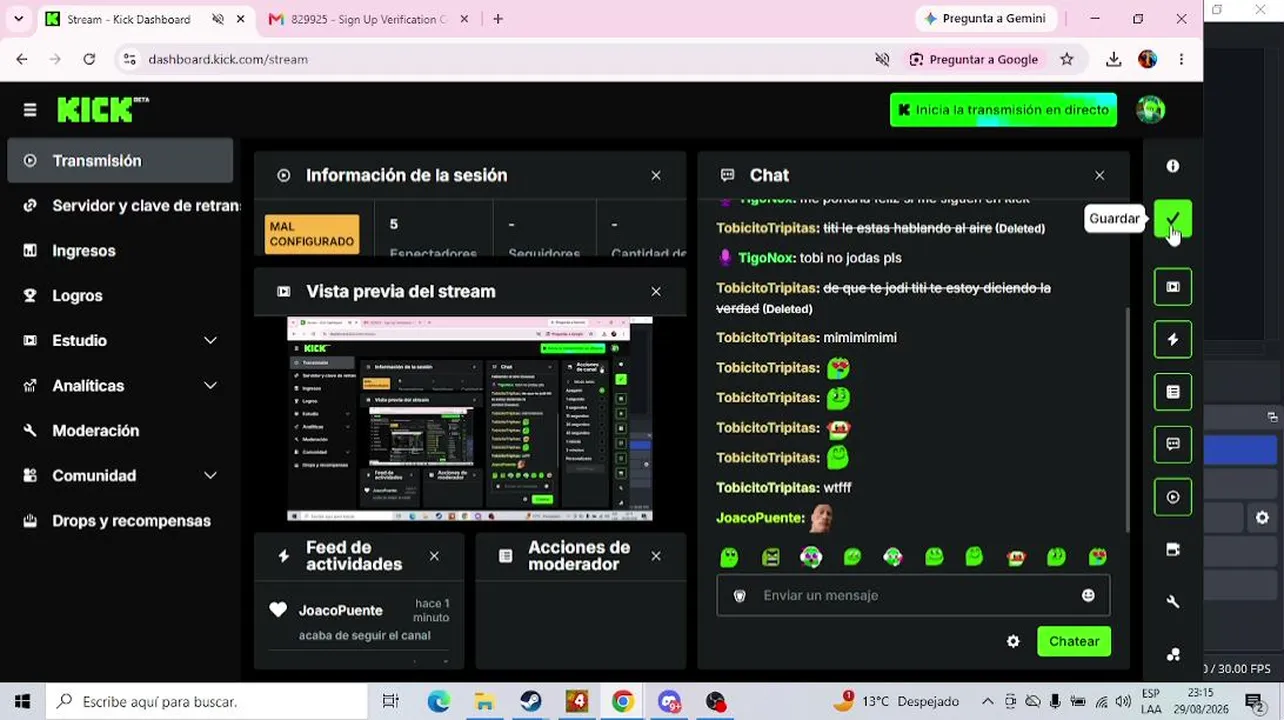The height and width of the screenshot is (720, 1284).
Task: Open the Chrome tab search dropdown
Action: (x=18, y=19)
